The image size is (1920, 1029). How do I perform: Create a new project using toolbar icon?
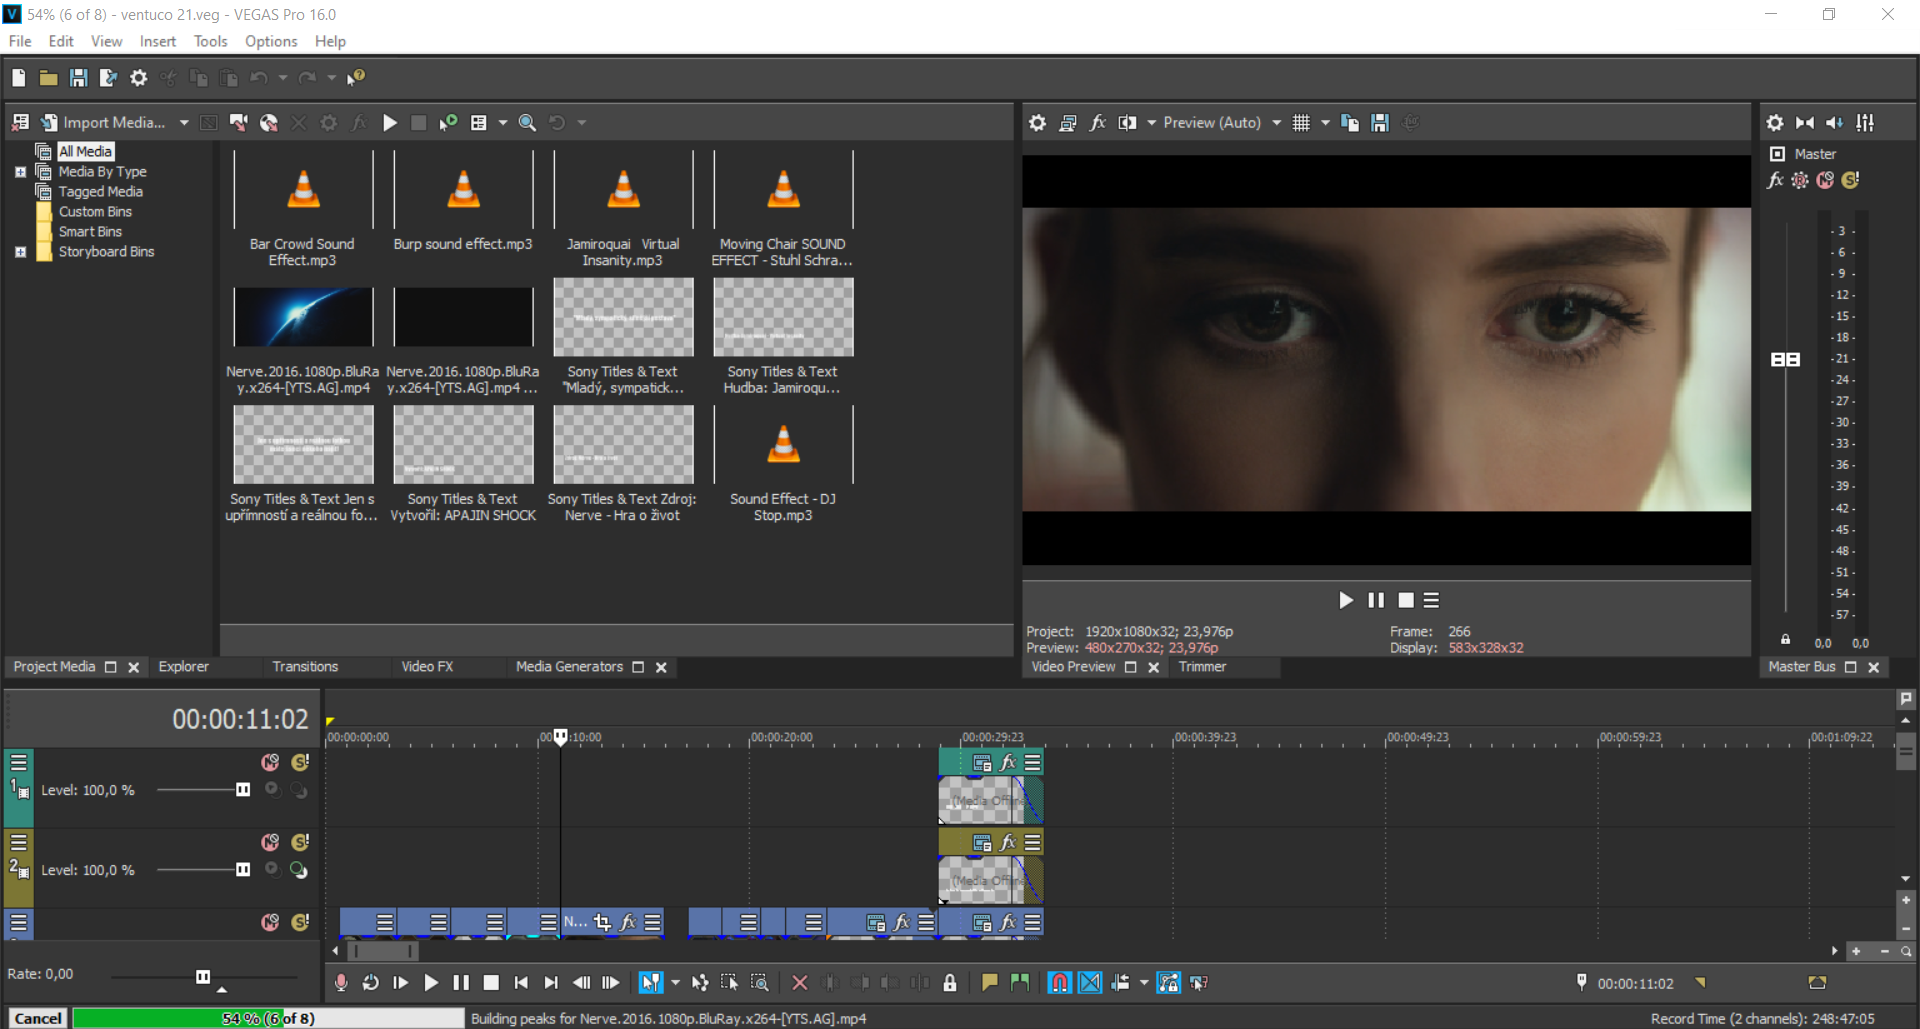[x=19, y=78]
